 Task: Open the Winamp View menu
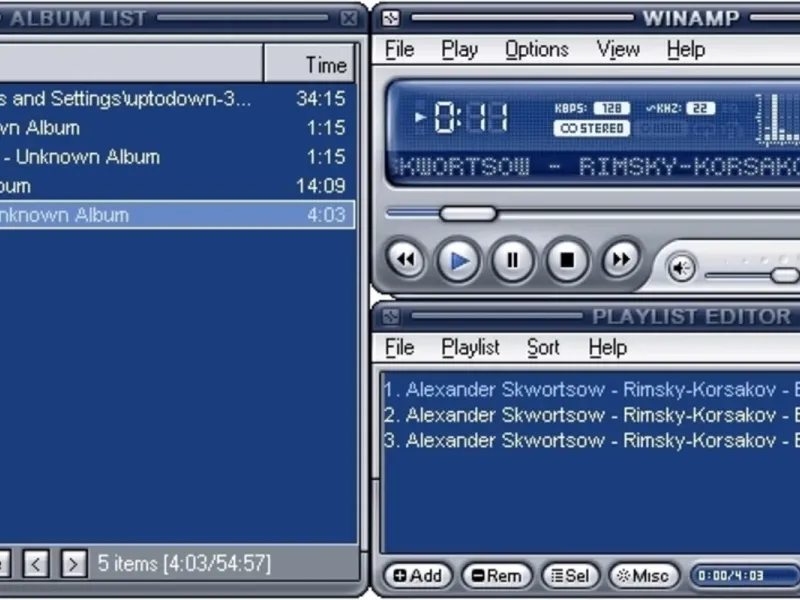(618, 50)
